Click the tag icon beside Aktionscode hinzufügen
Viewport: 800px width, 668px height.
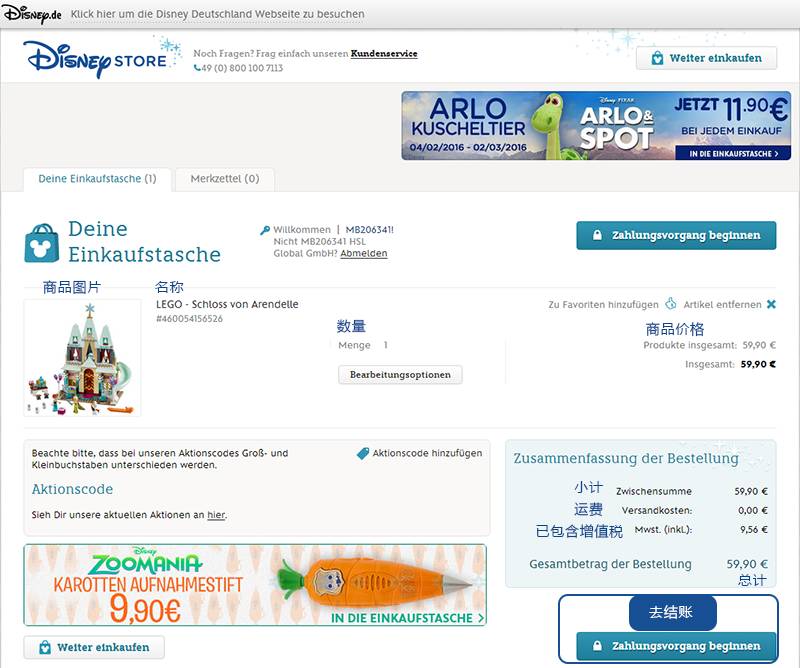point(363,453)
